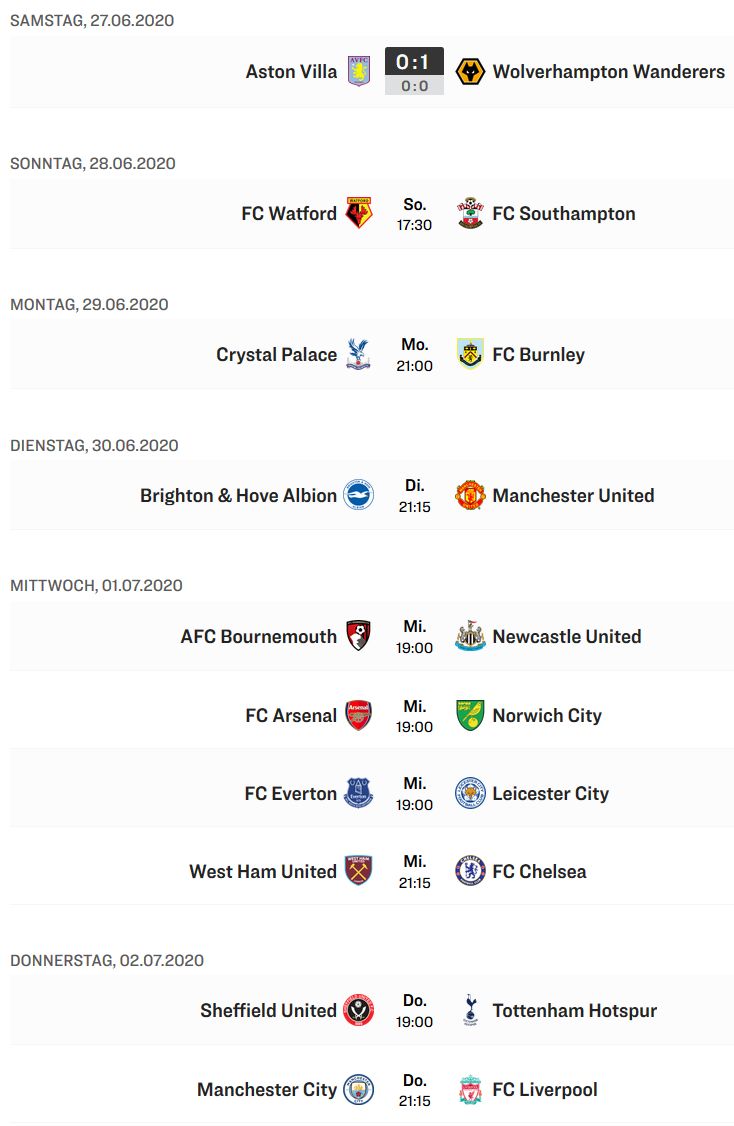734x1126 pixels.
Task: Select the Newcastle United team name
Action: coord(567,636)
